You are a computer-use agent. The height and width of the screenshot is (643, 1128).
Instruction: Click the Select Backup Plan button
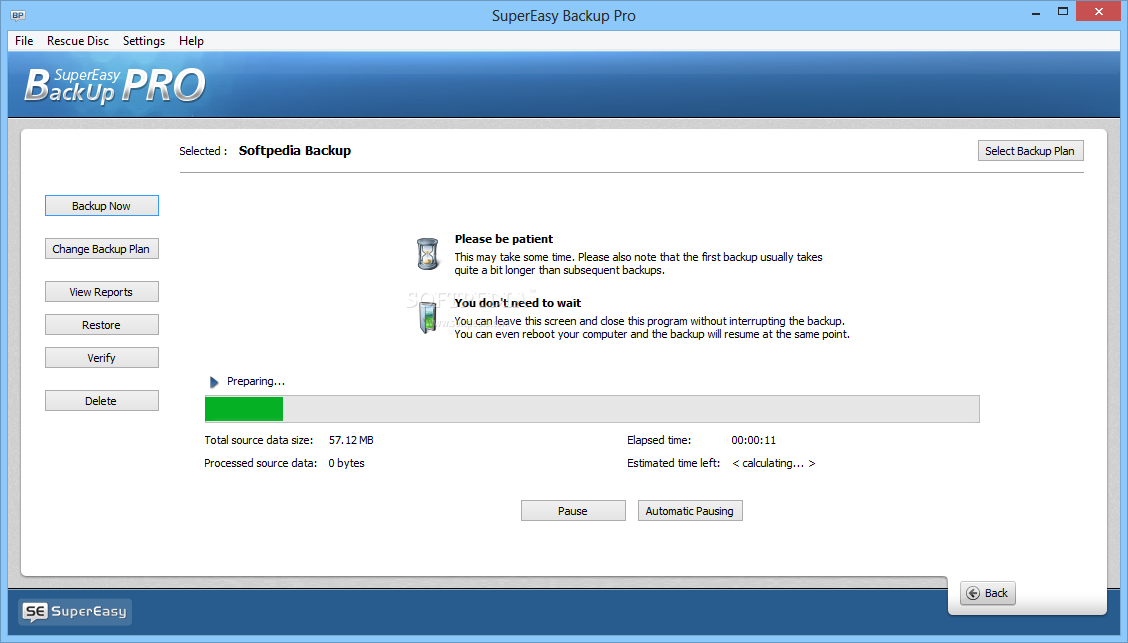click(x=1030, y=151)
